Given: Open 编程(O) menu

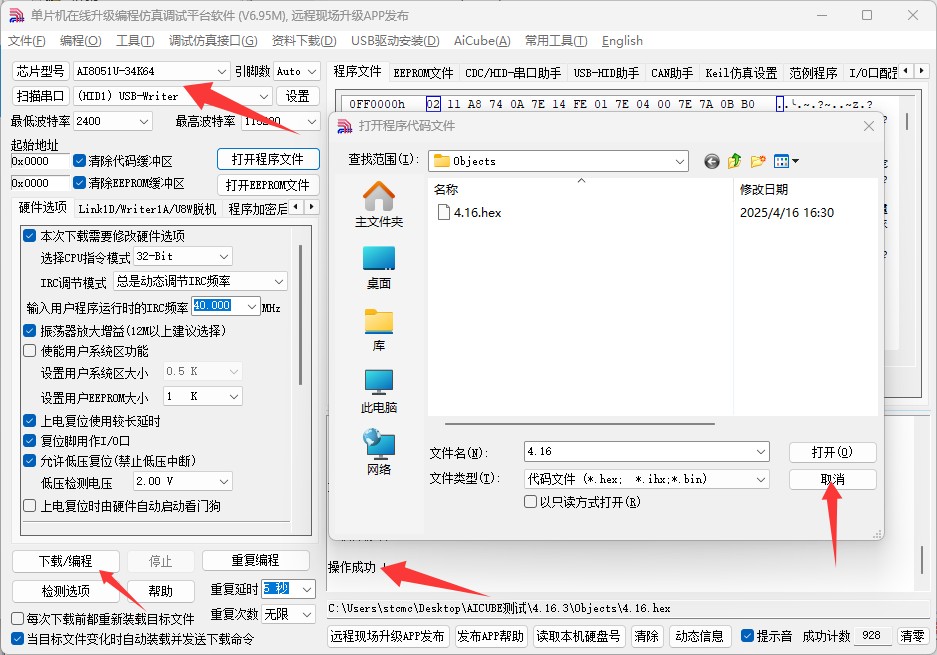Looking at the screenshot, I should coord(81,41).
